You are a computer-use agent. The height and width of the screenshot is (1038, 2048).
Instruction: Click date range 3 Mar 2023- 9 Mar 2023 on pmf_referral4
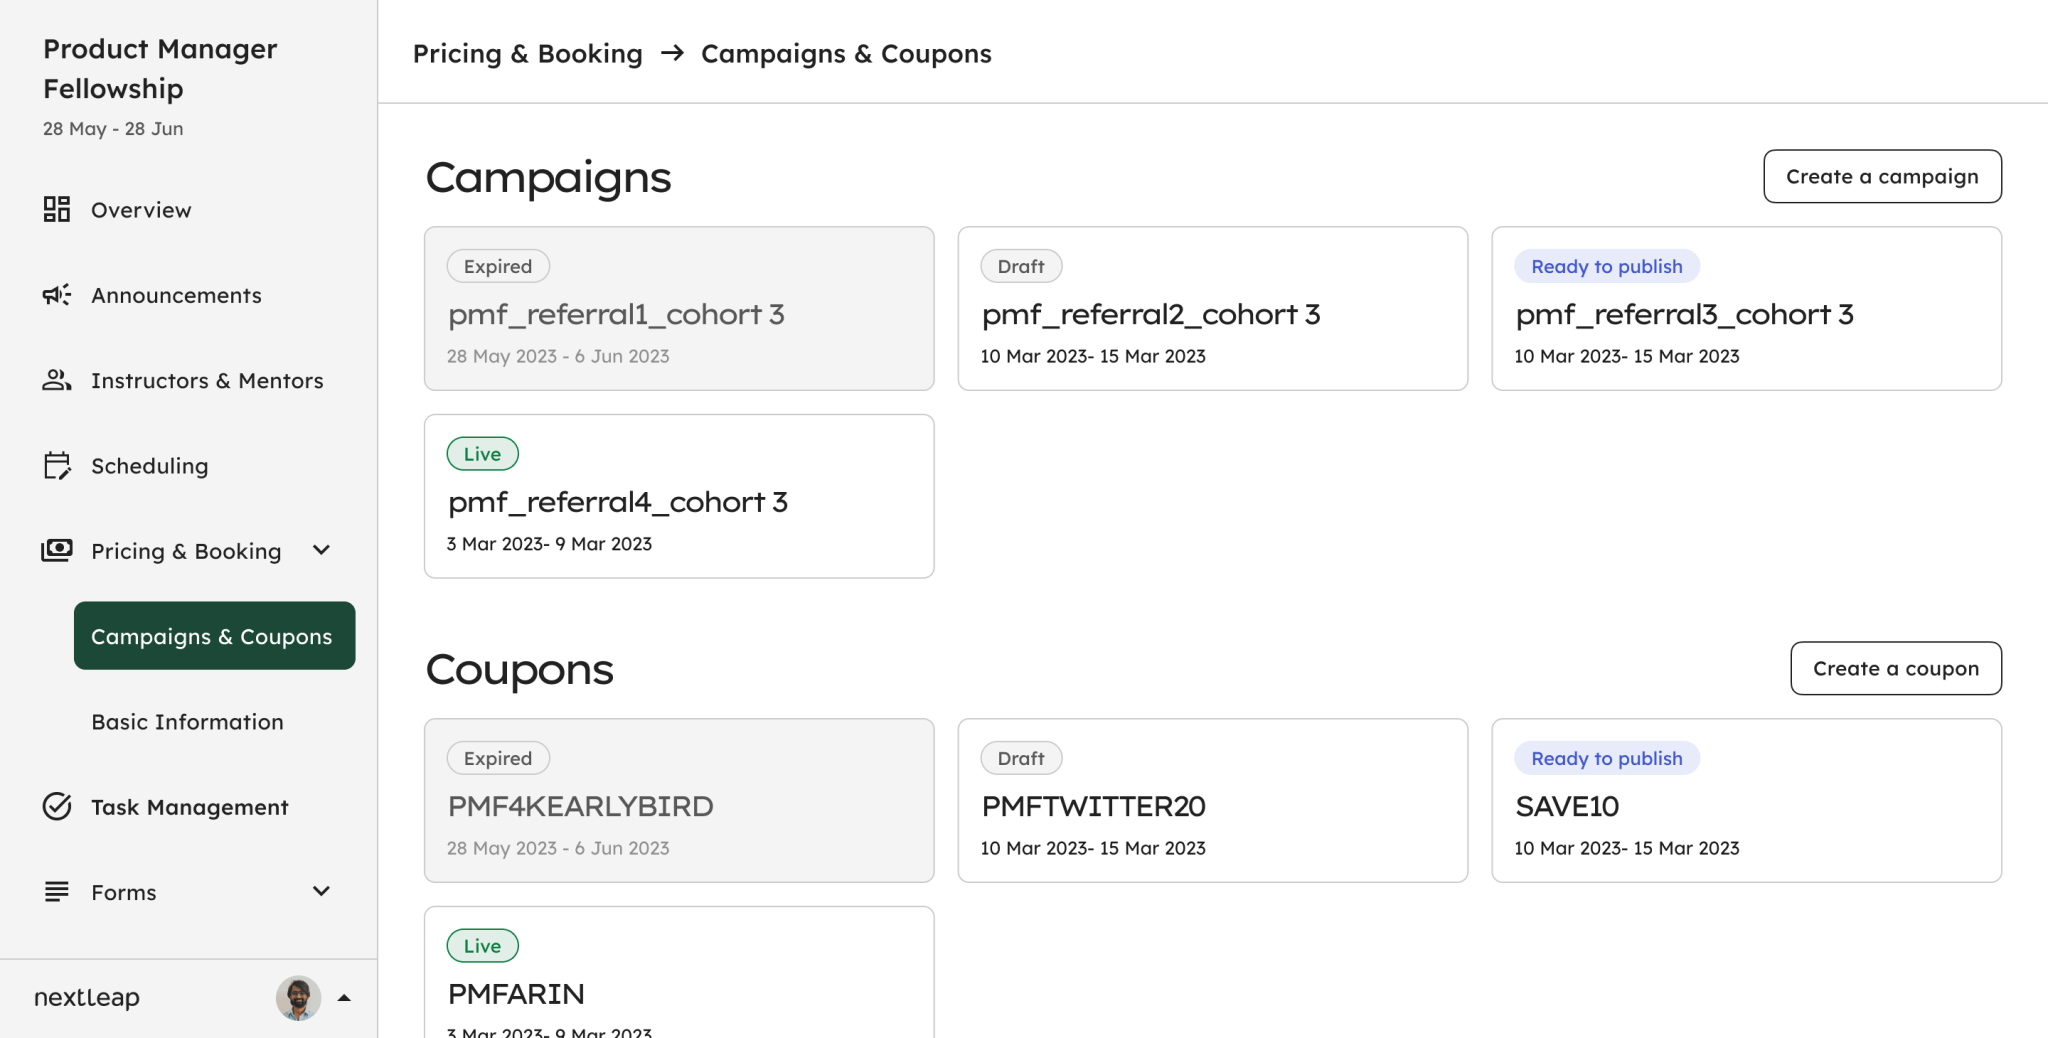pyautogui.click(x=549, y=544)
